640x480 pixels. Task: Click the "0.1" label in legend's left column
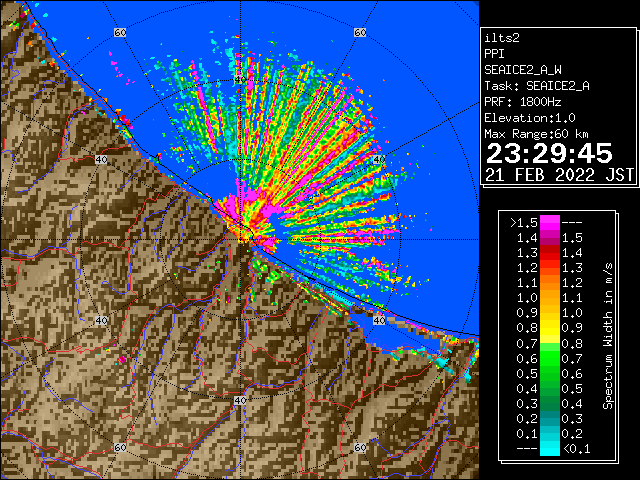click(527, 433)
